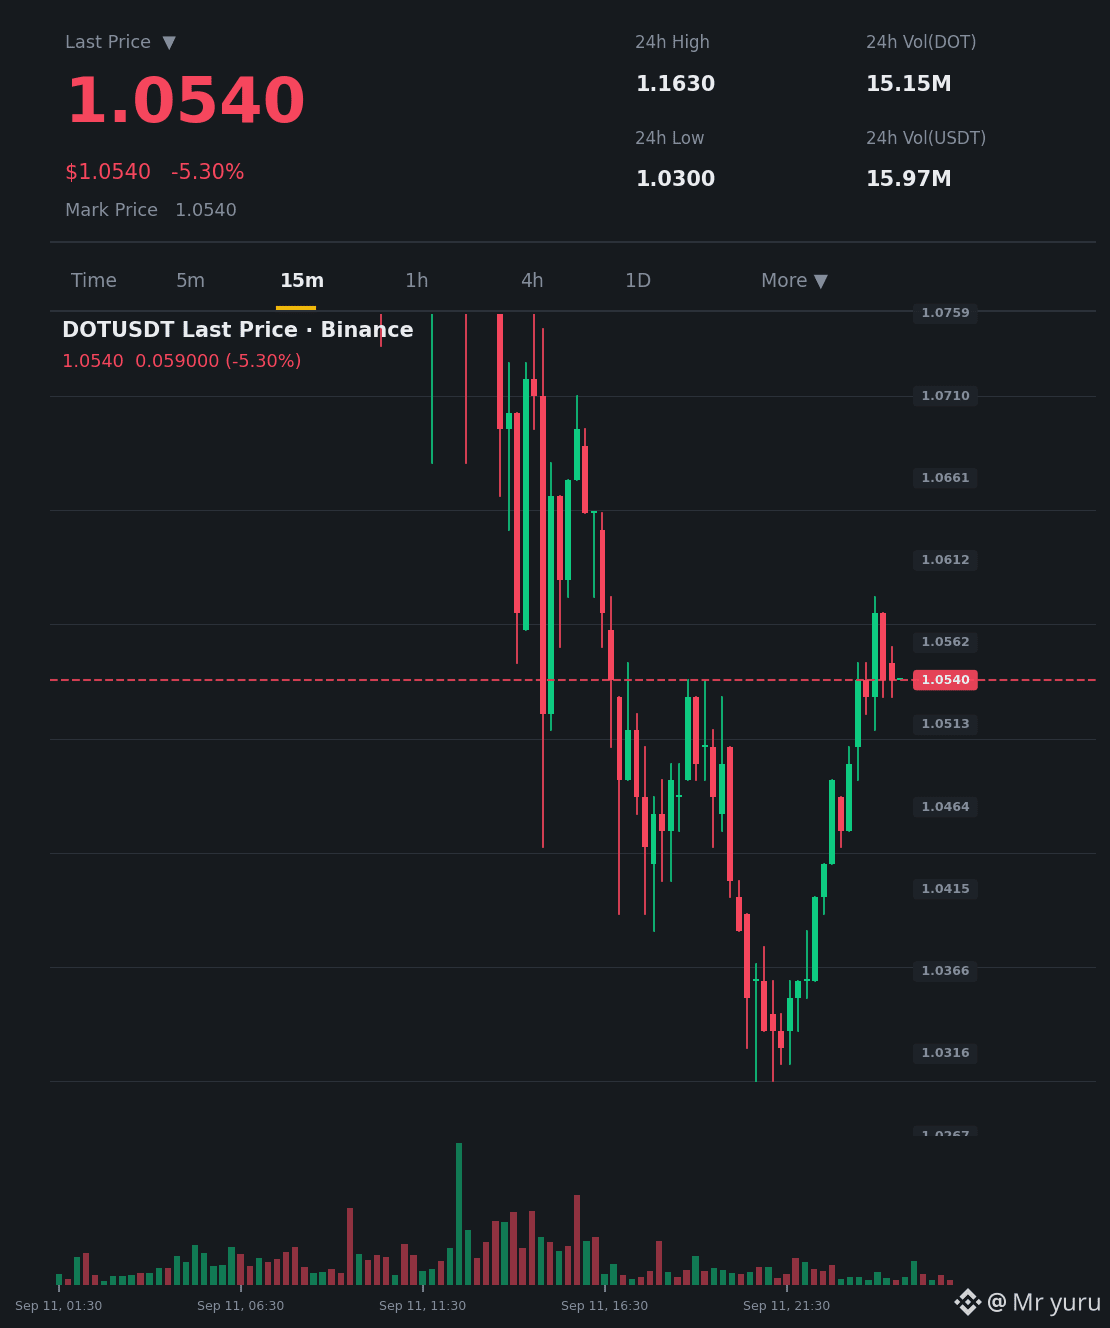
Task: Click the 24h High value 1.1630
Action: 676,84
